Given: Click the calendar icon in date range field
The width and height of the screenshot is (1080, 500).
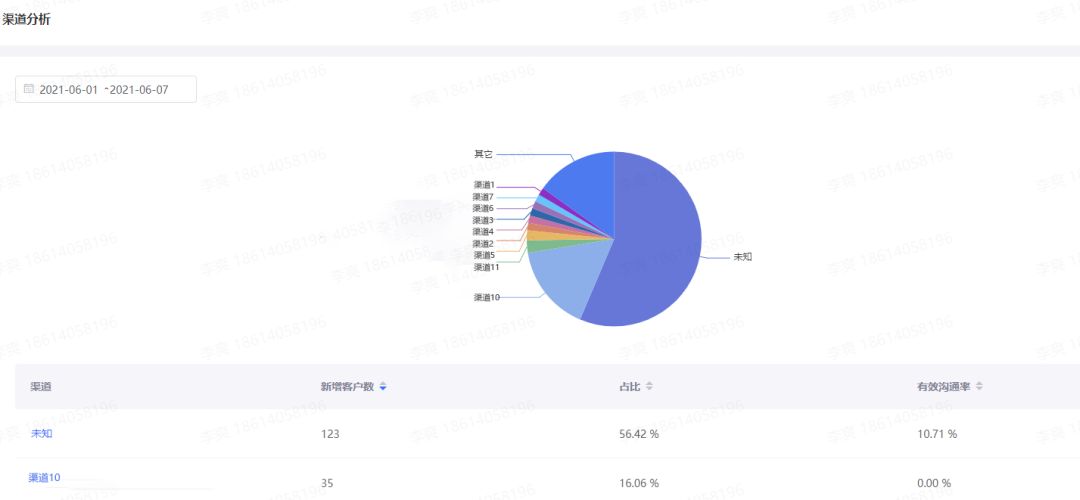Looking at the screenshot, I should (29, 89).
